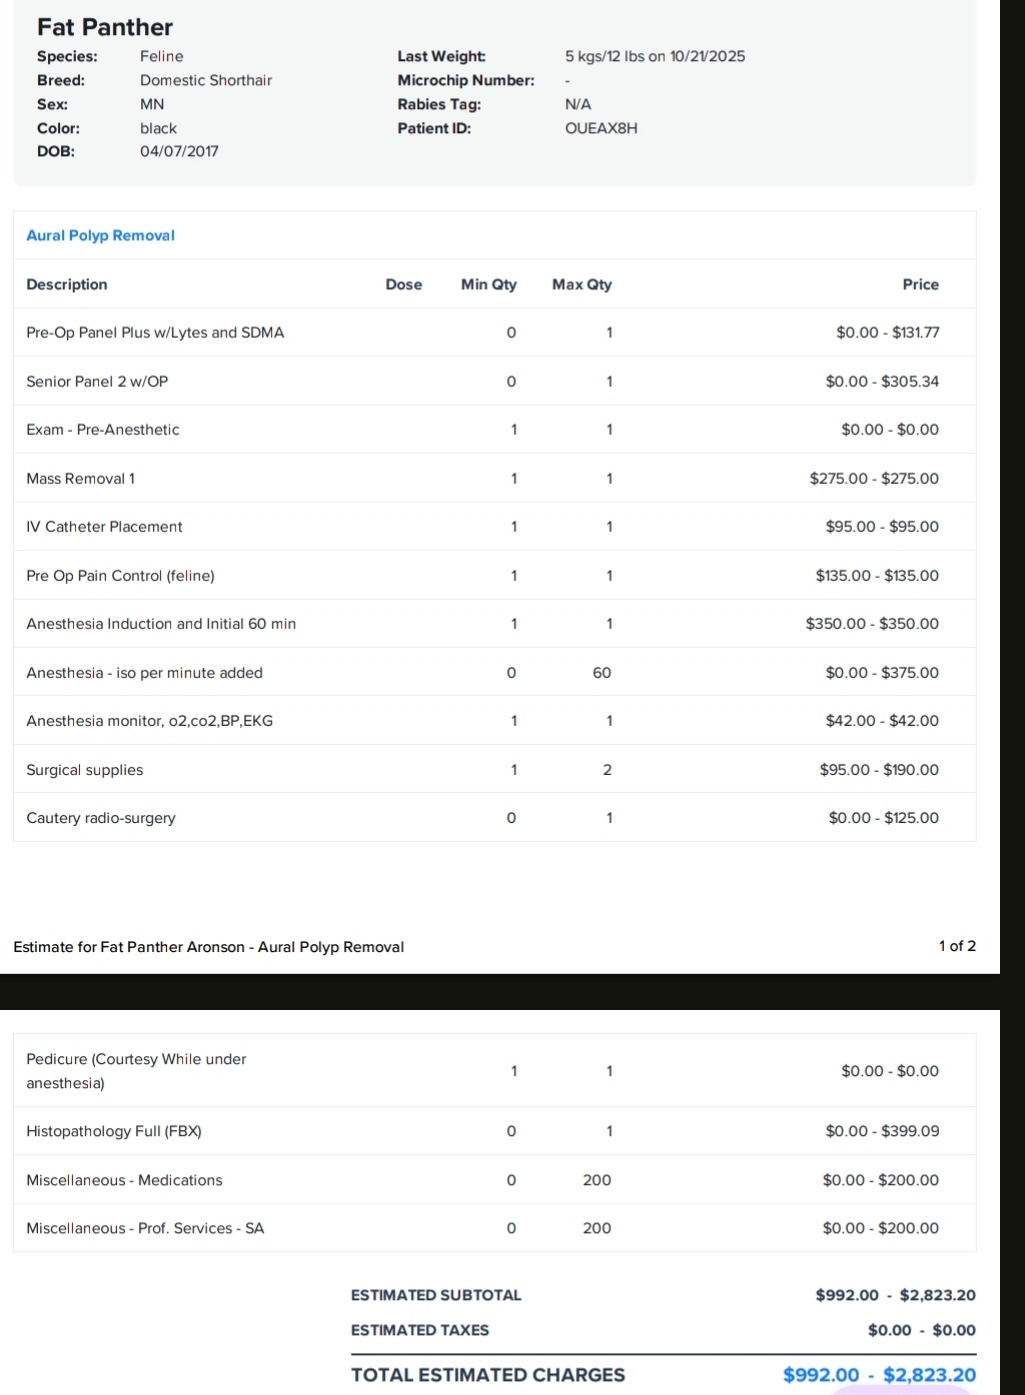
Task: Click the max quantity 60 for iso anesthesia
Action: (601, 673)
